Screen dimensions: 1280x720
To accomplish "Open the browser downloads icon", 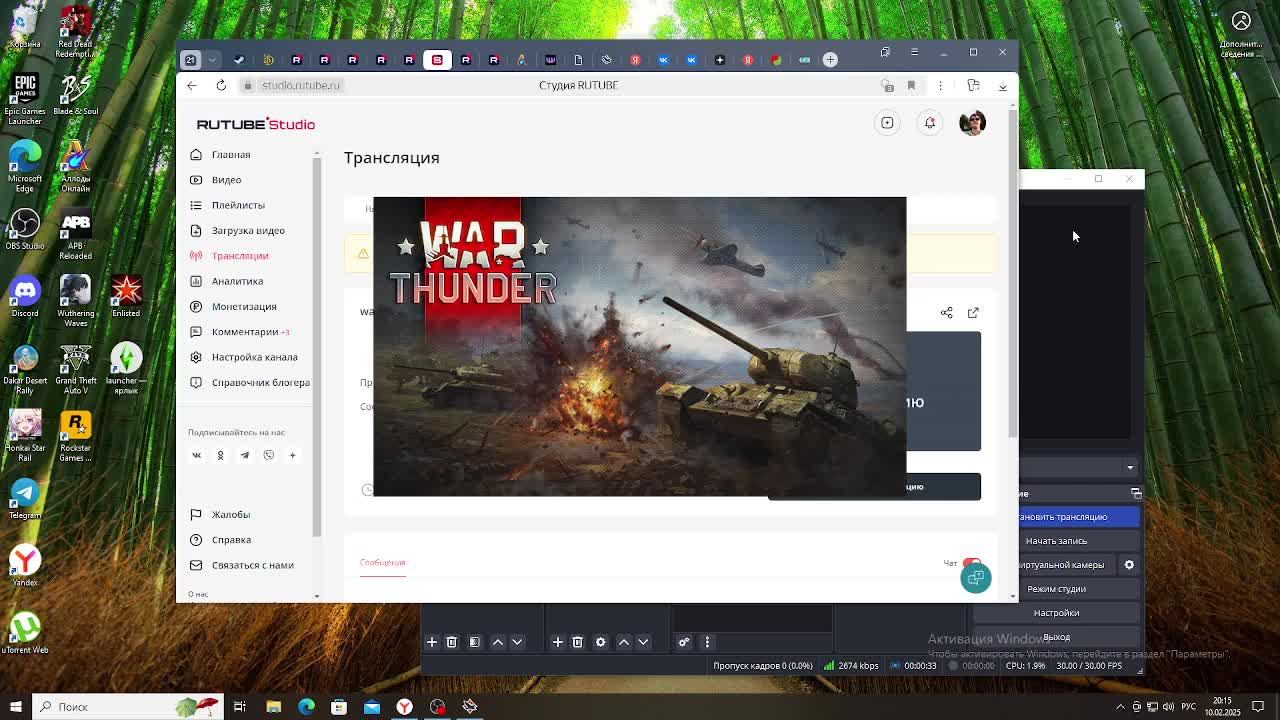I will pos(1002,86).
